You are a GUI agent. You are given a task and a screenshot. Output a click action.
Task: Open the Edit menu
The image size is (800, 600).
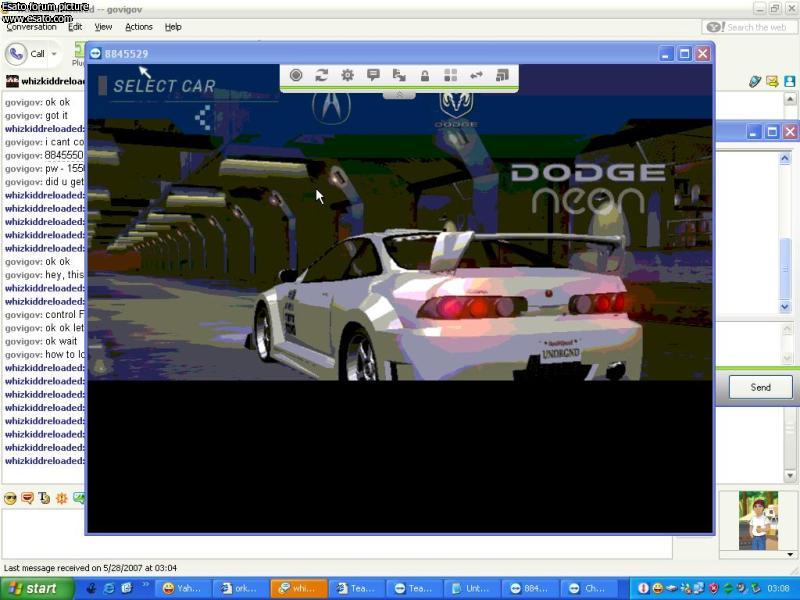click(x=75, y=27)
